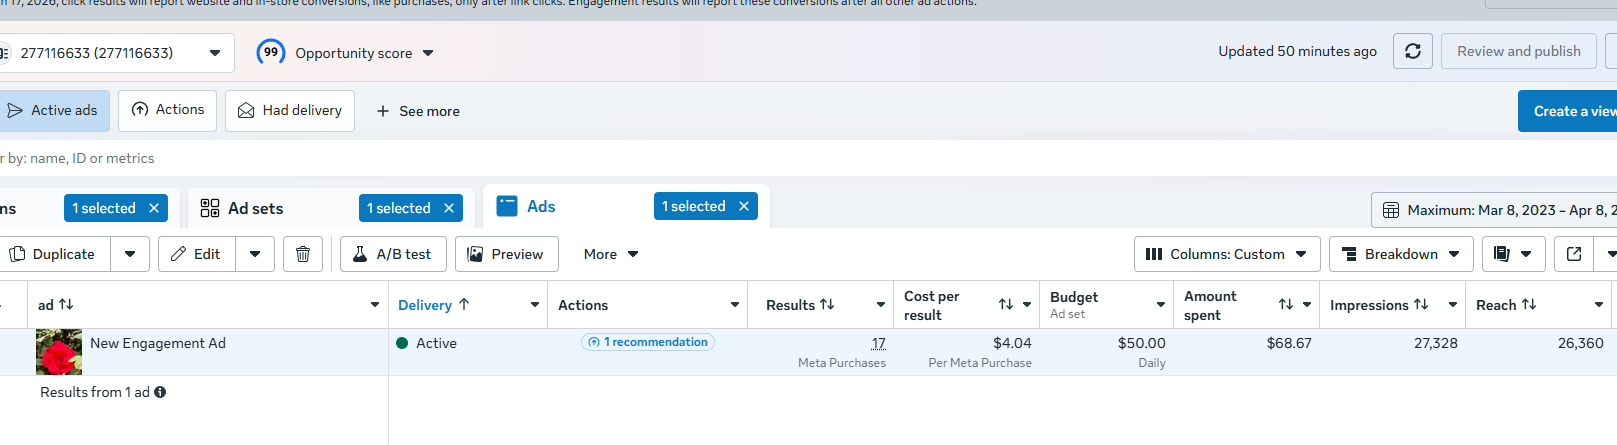Click the reports icon button
1617x445 pixels.
(1502, 254)
